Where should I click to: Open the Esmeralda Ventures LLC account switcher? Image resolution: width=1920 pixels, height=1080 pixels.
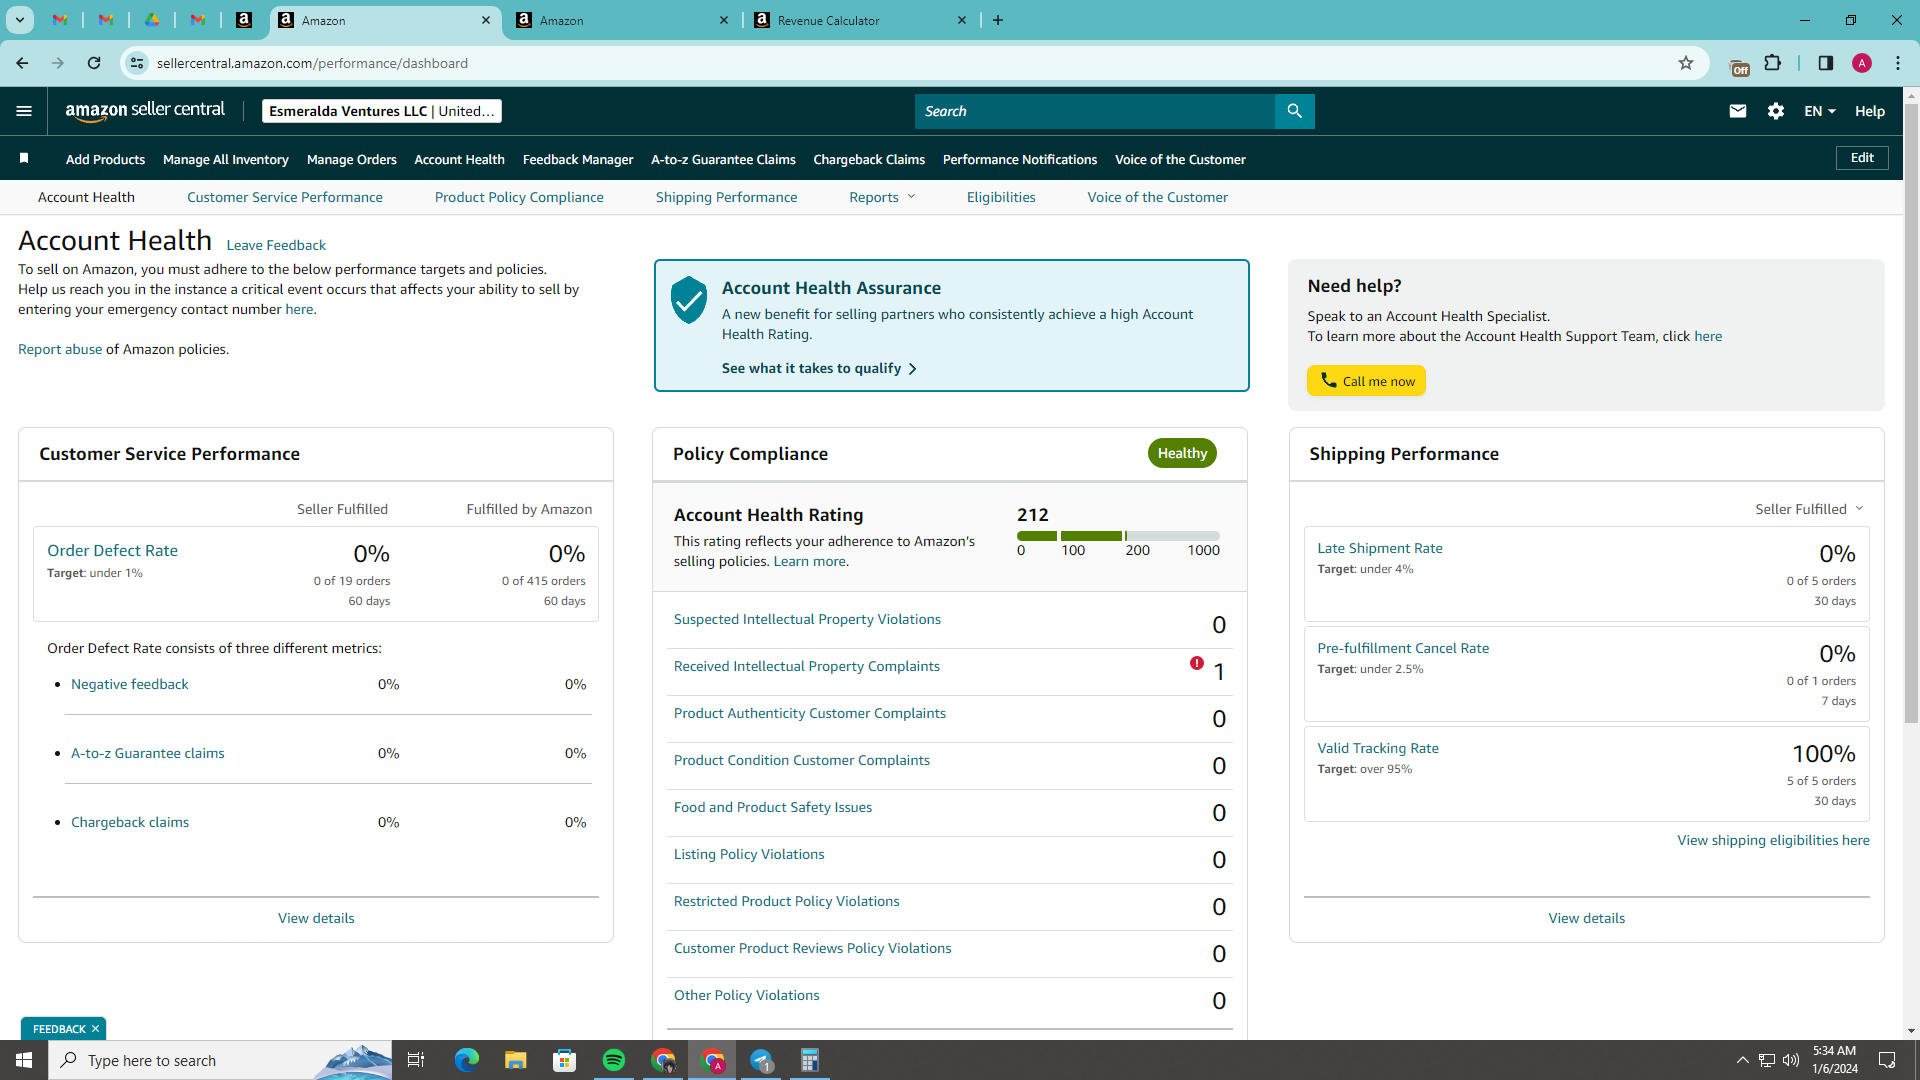click(x=381, y=111)
